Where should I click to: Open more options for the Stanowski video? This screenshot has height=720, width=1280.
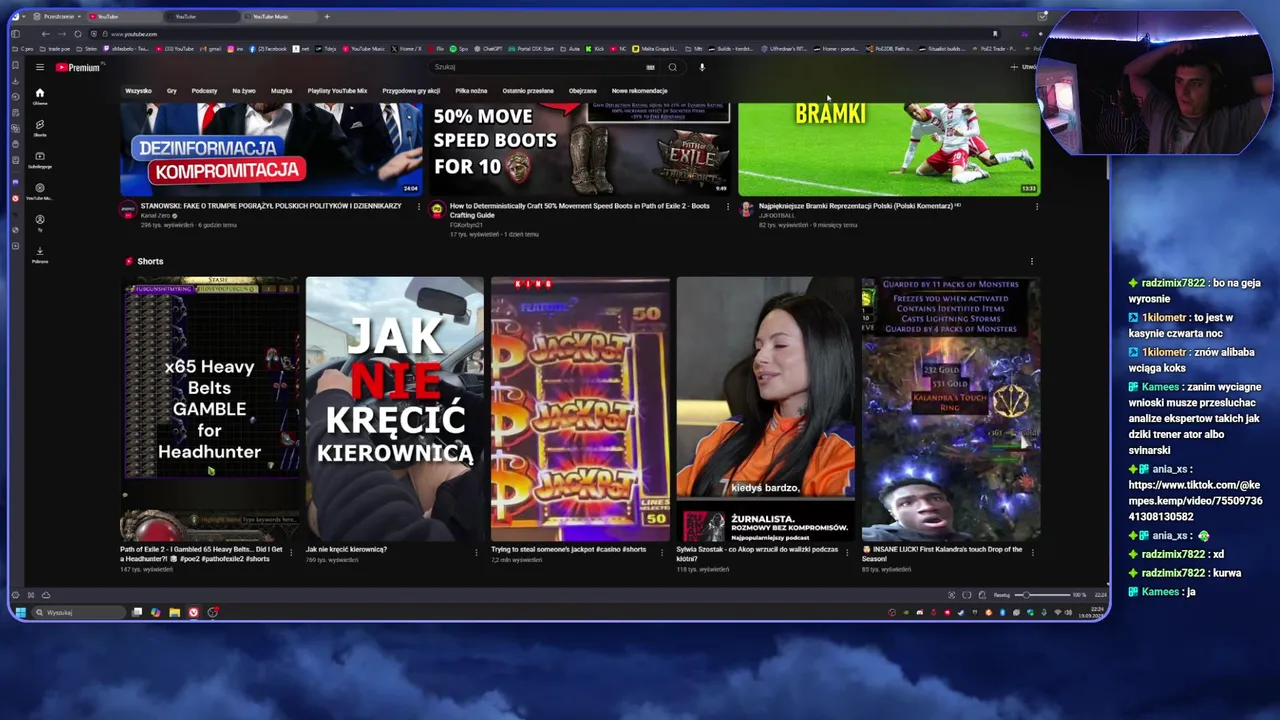(x=419, y=207)
